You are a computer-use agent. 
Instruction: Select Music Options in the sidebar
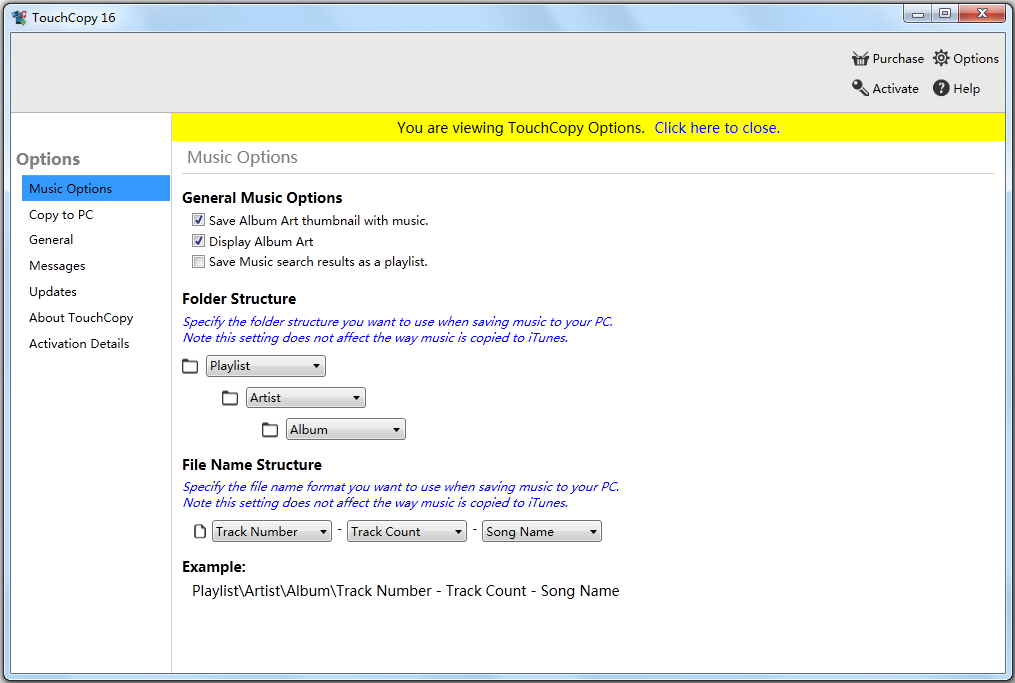[96, 188]
